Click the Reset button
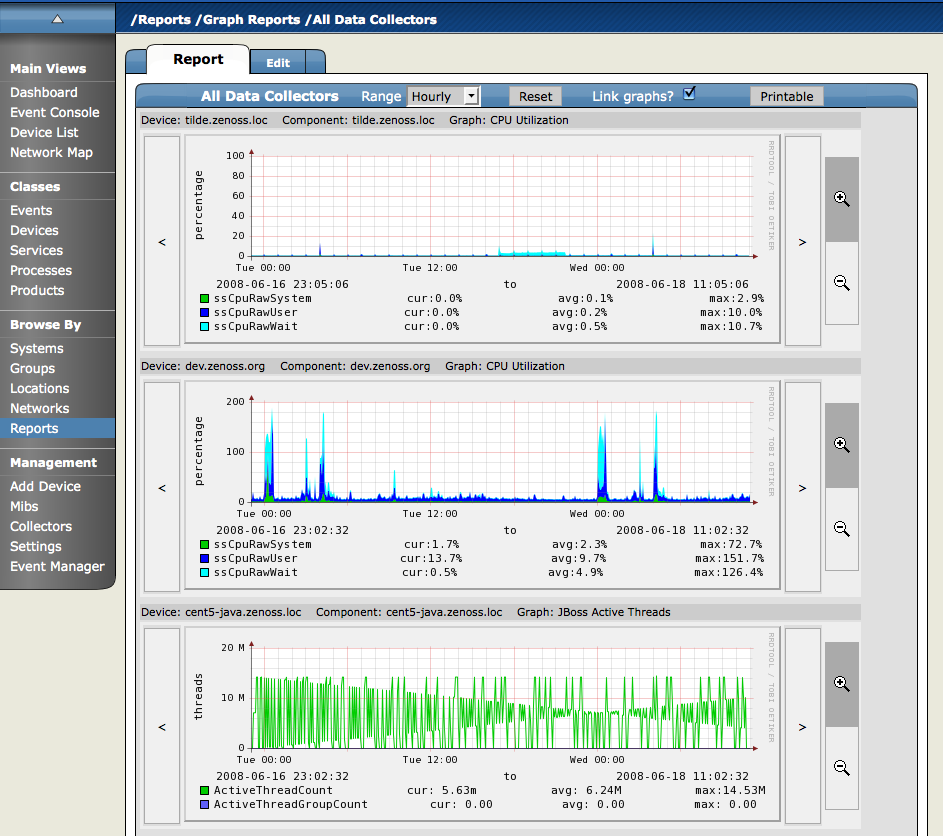943x836 pixels. point(535,97)
